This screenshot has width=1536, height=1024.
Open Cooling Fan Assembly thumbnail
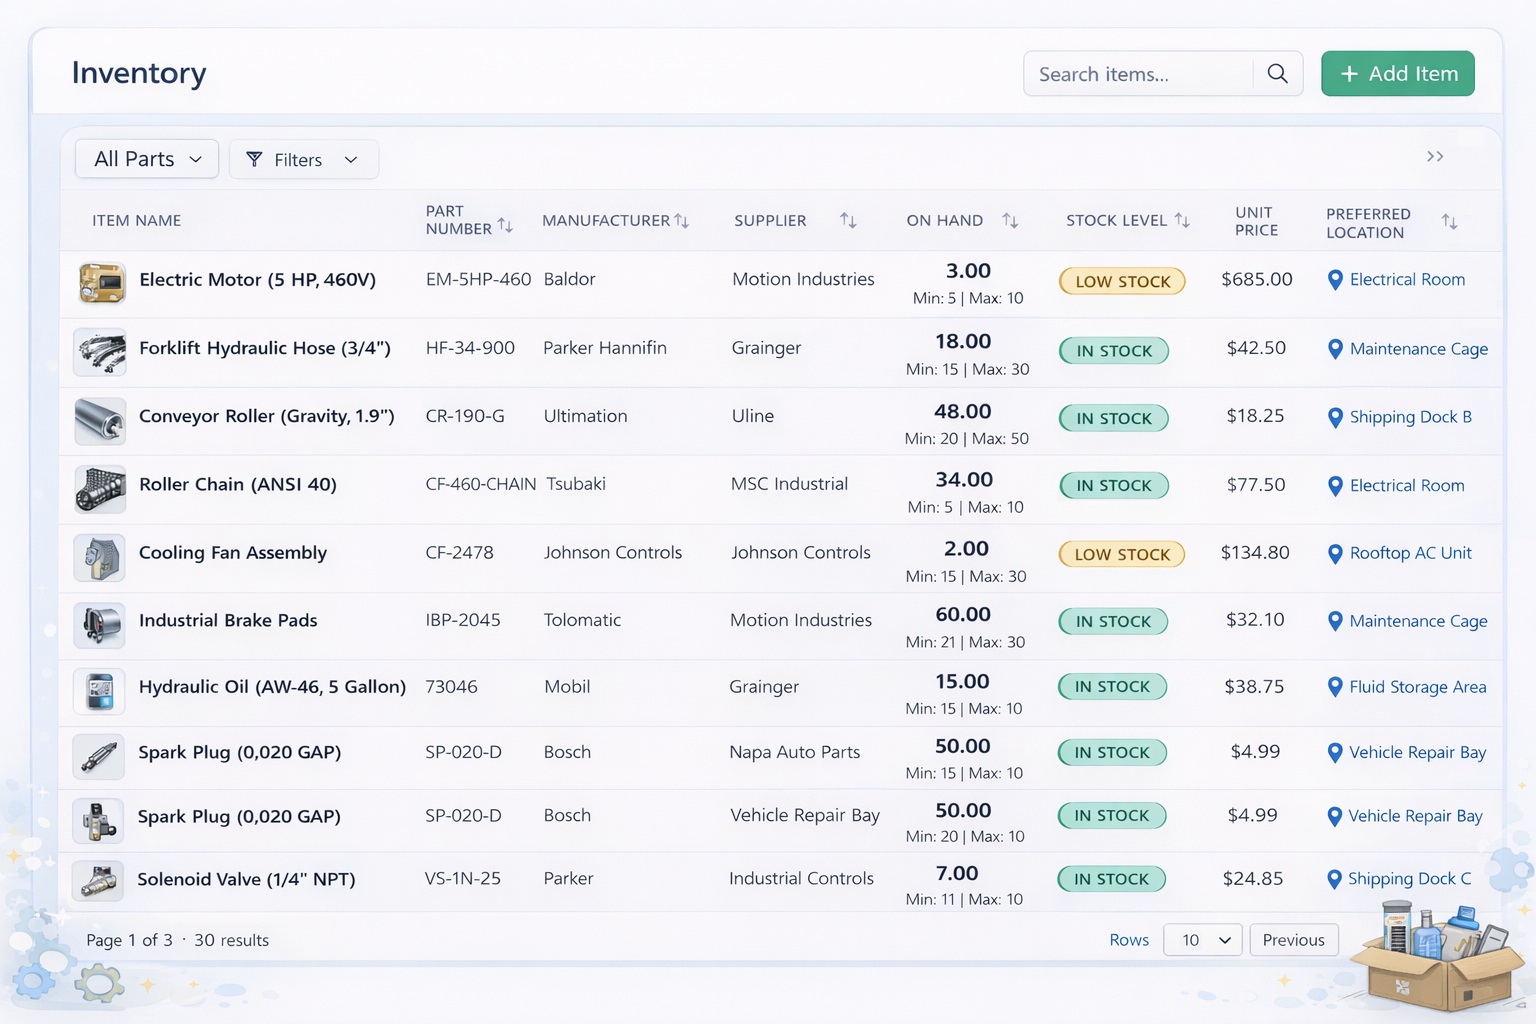coord(99,557)
